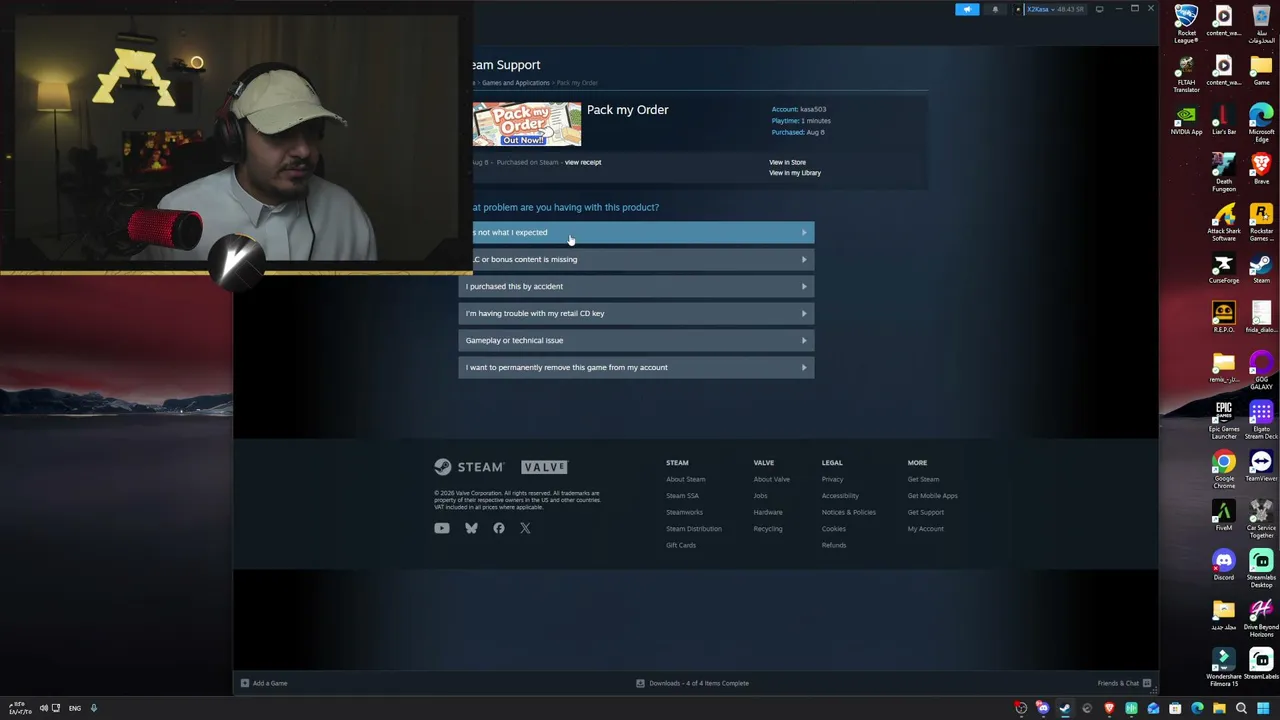This screenshot has height=720, width=1280.
Task: Open the view receipt link
Action: 583,162
